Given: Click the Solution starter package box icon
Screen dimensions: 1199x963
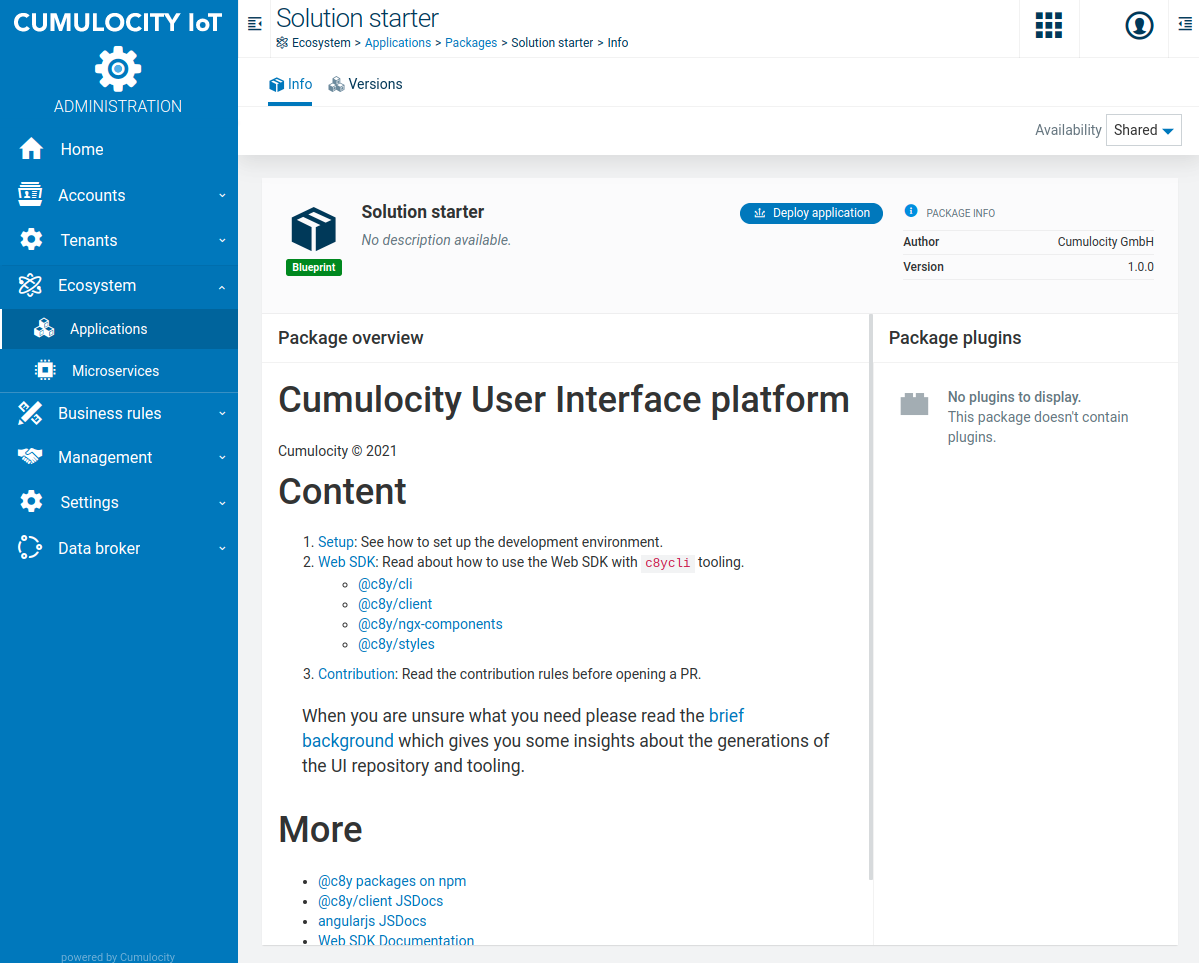Looking at the screenshot, I should pos(313,230).
